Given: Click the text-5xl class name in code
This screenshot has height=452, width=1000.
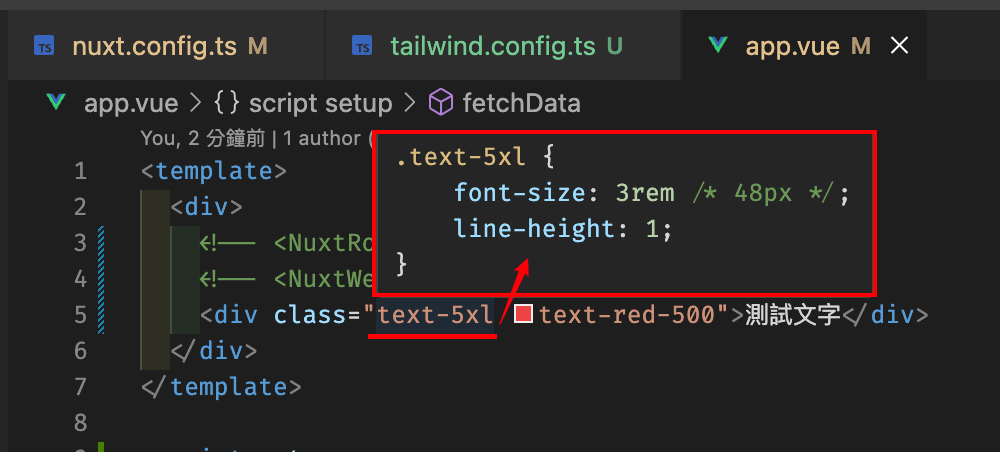Looking at the screenshot, I should pos(436,315).
